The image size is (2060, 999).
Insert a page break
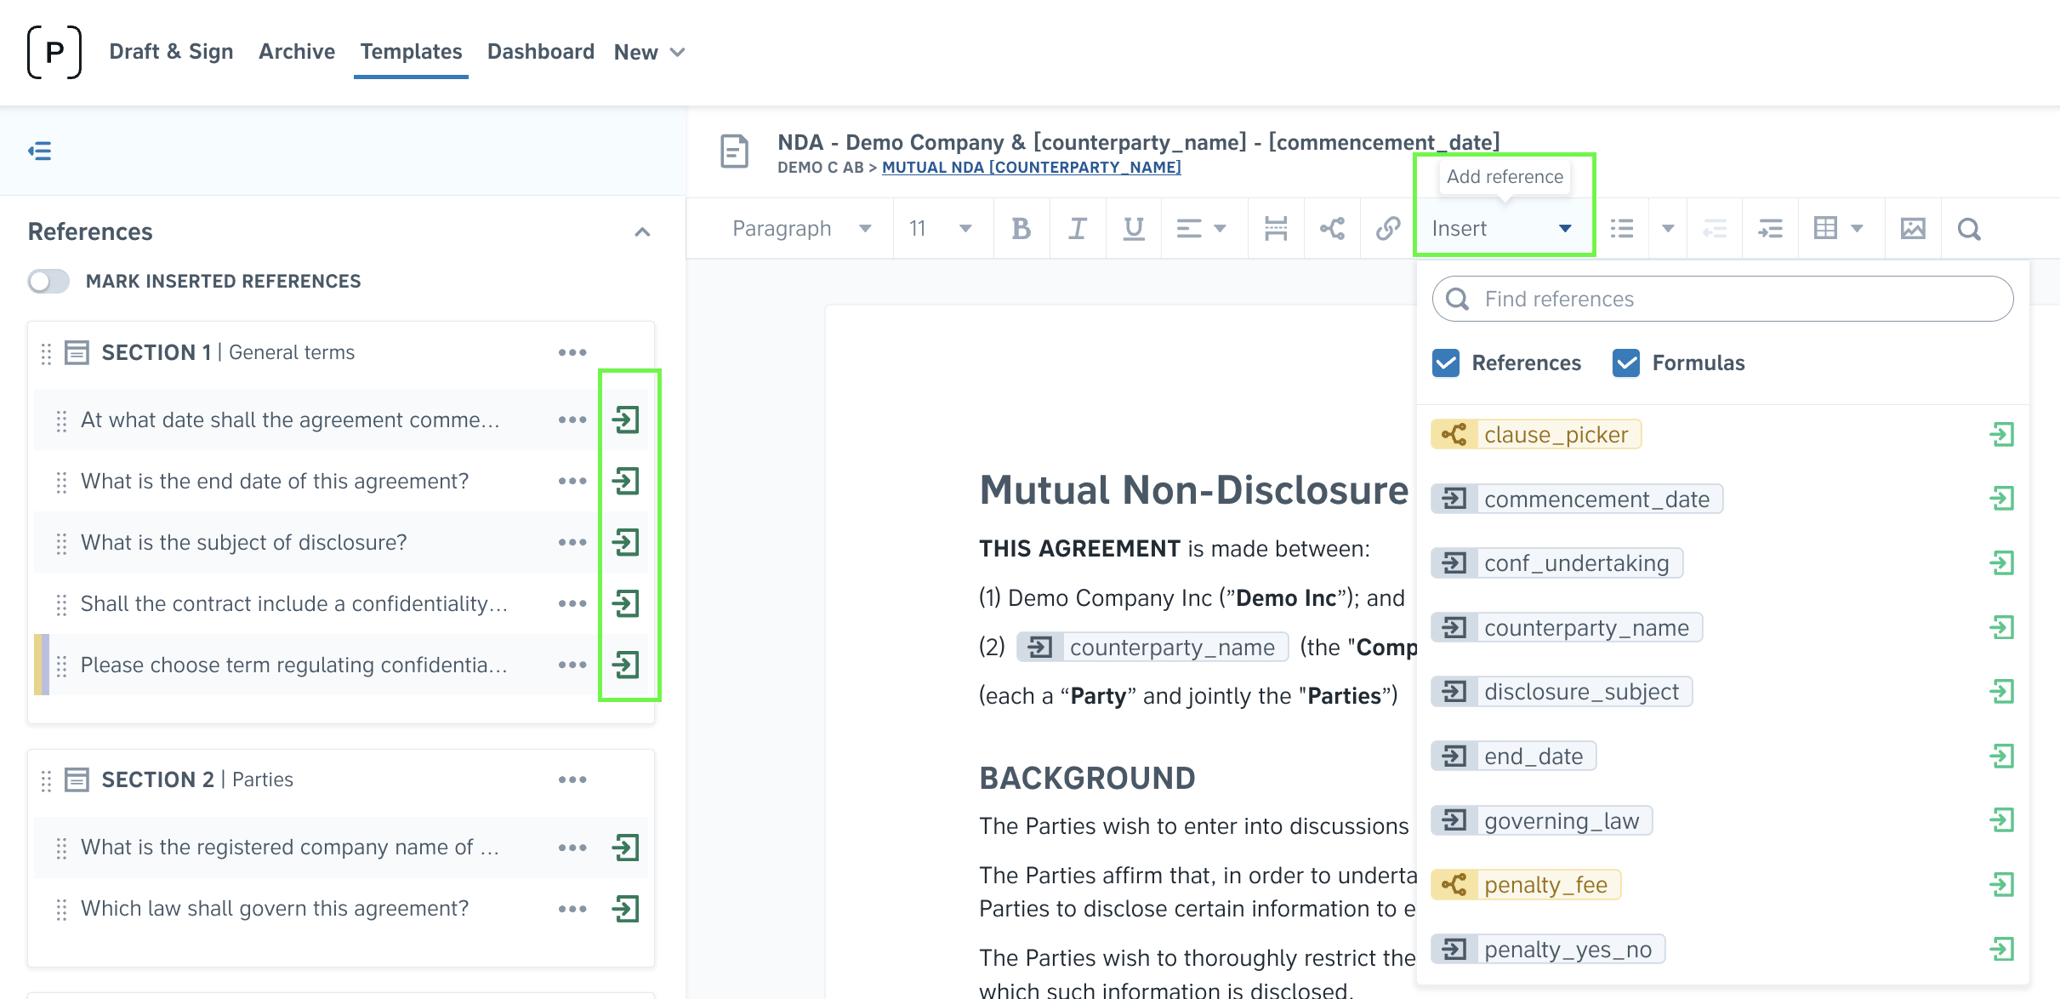point(1275,228)
